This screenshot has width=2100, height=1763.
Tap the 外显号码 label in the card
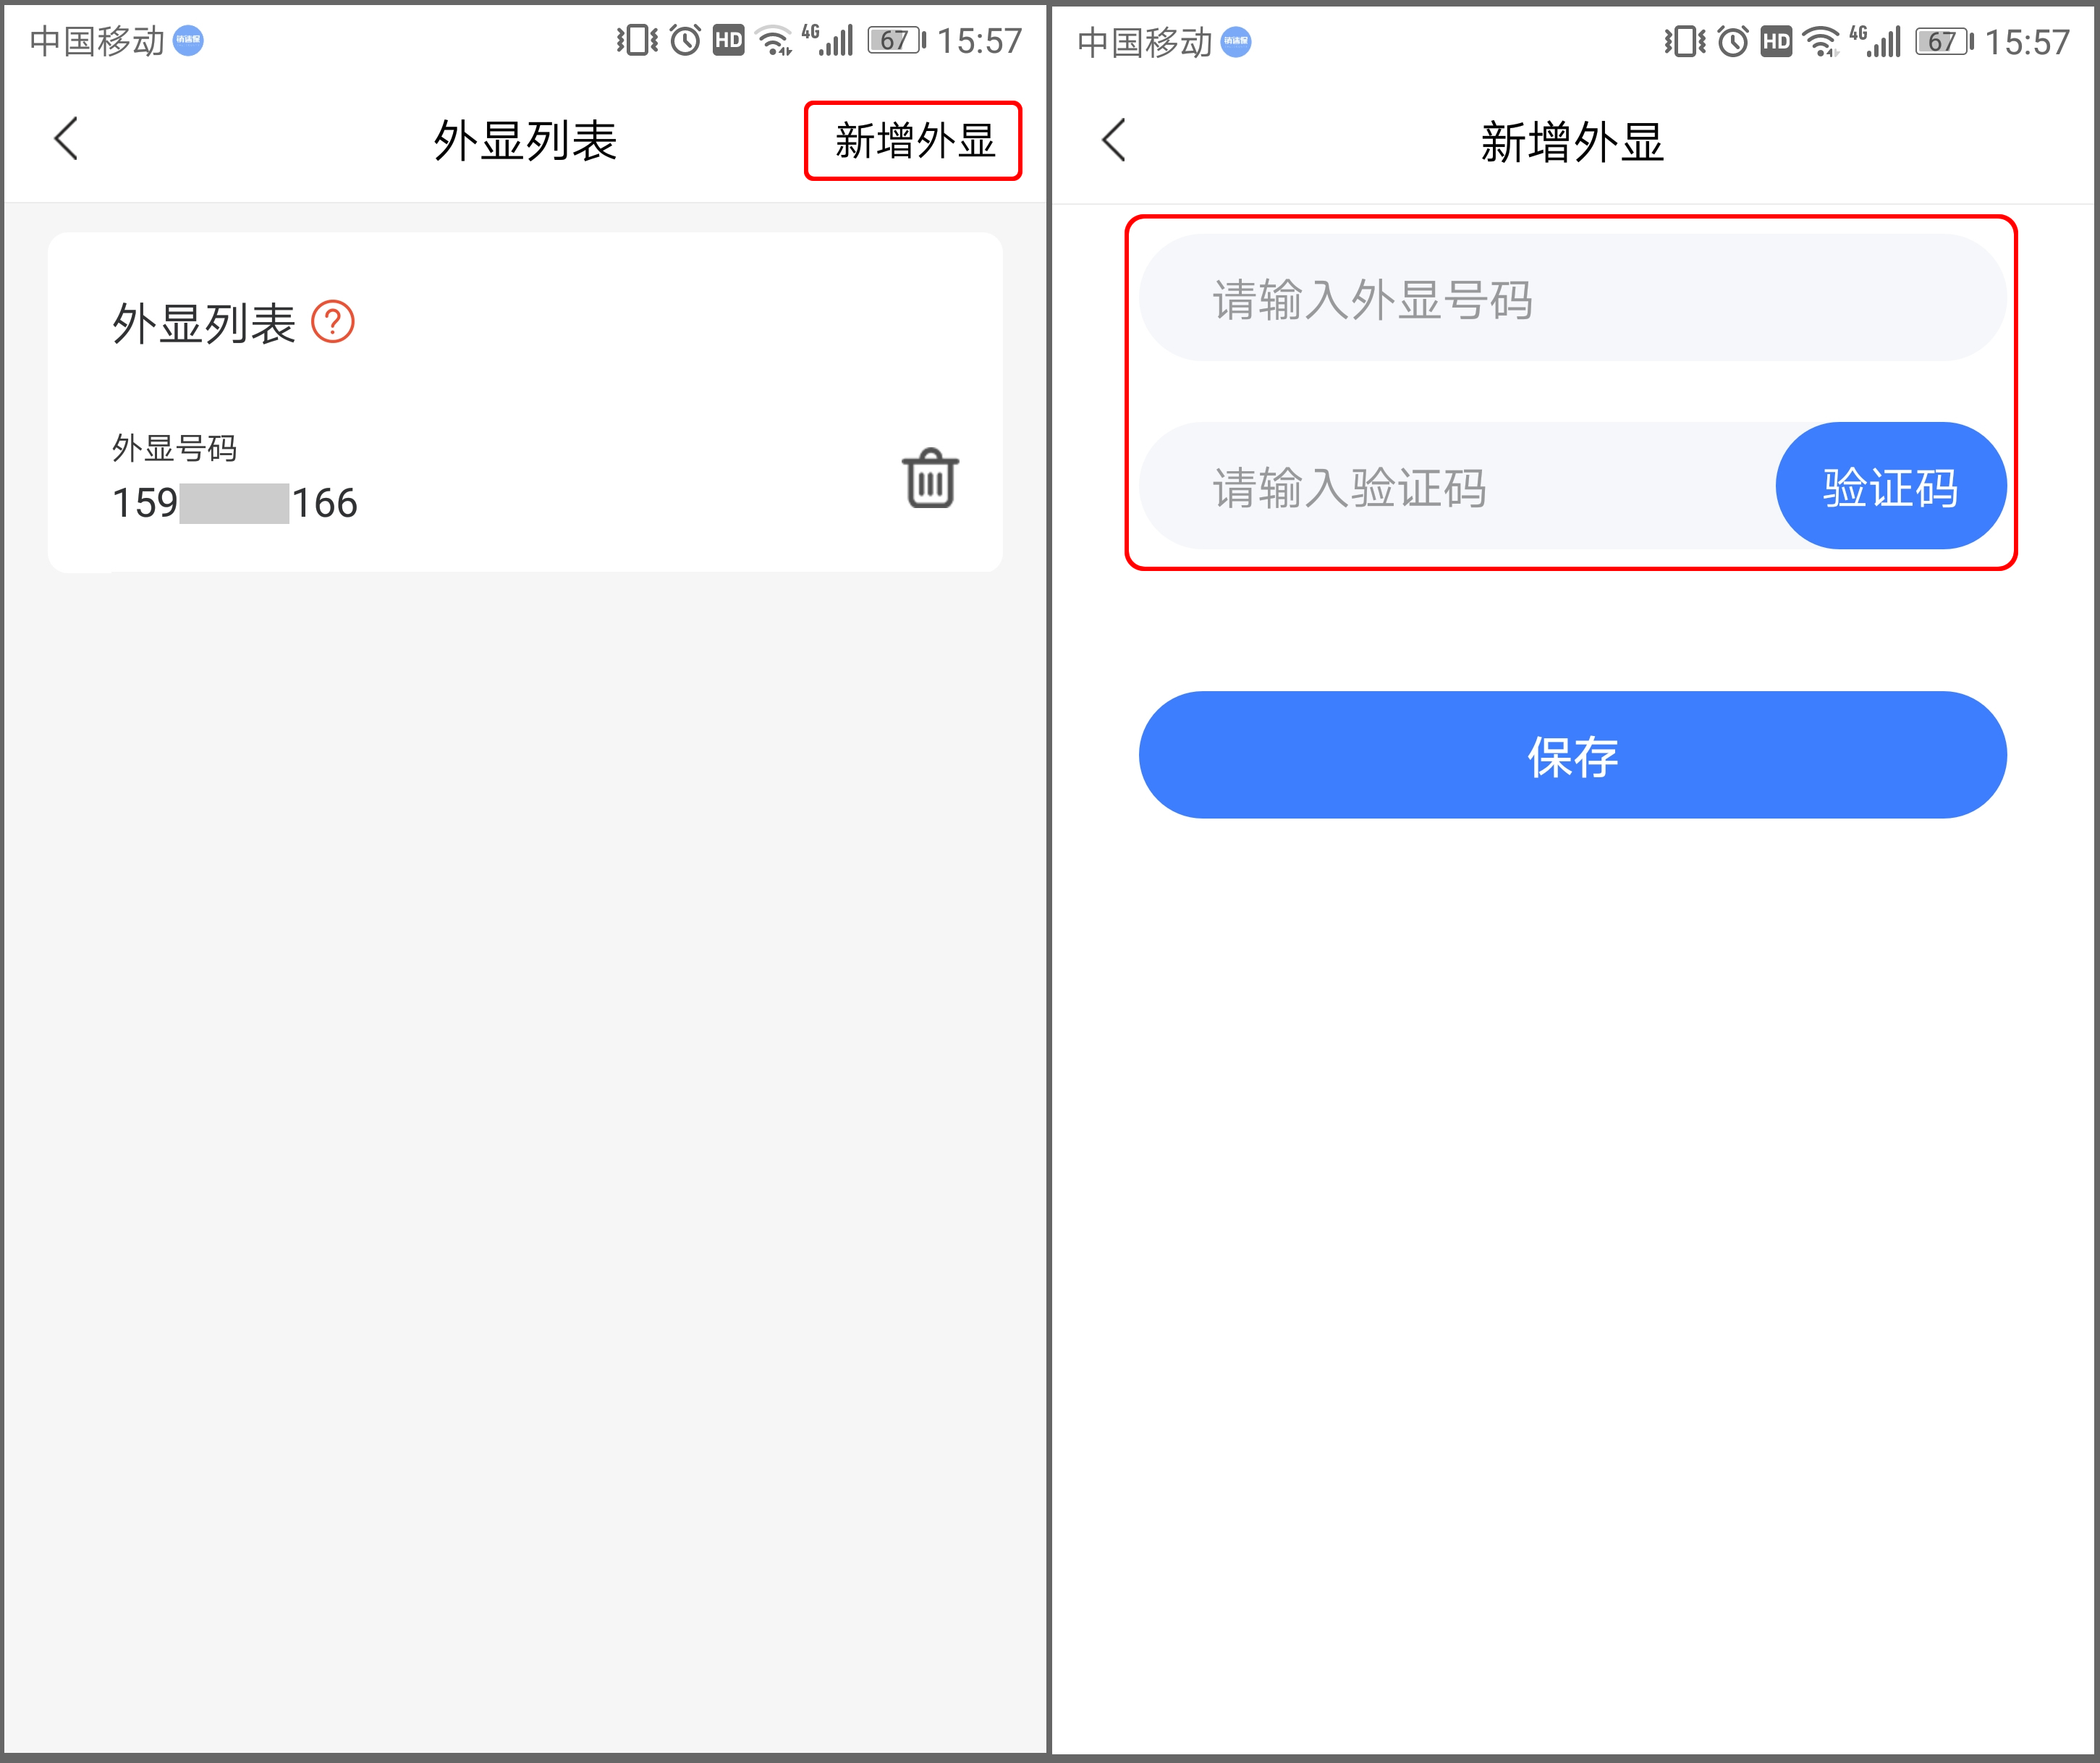click(174, 448)
